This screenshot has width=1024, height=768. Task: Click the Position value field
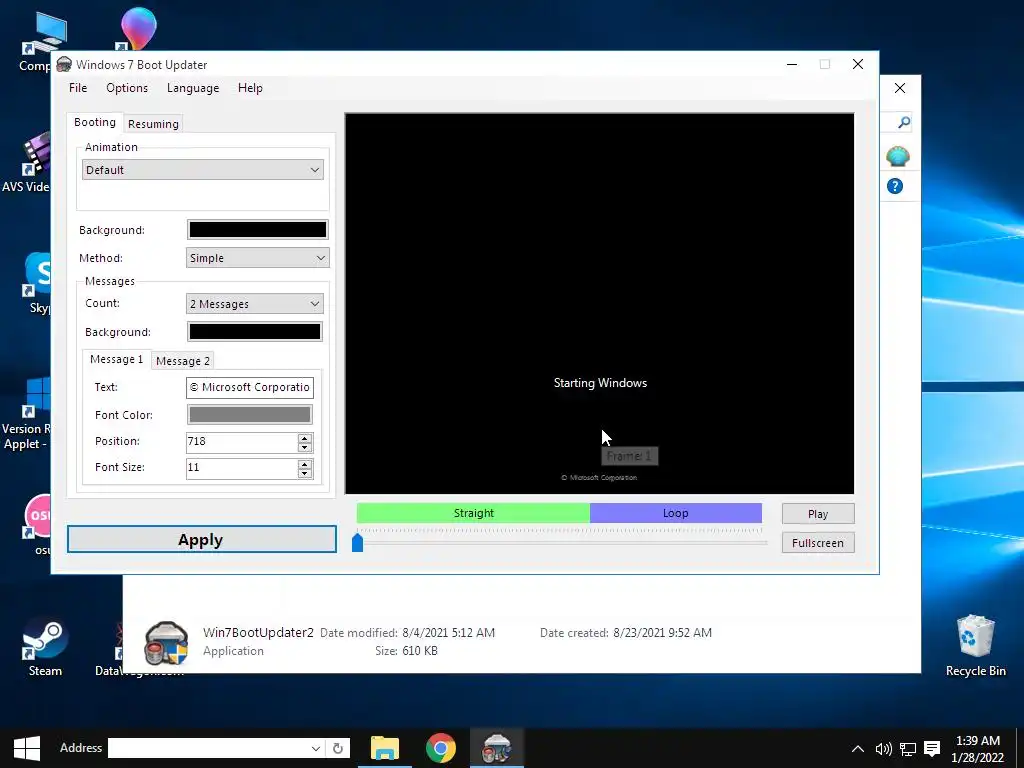click(x=241, y=441)
